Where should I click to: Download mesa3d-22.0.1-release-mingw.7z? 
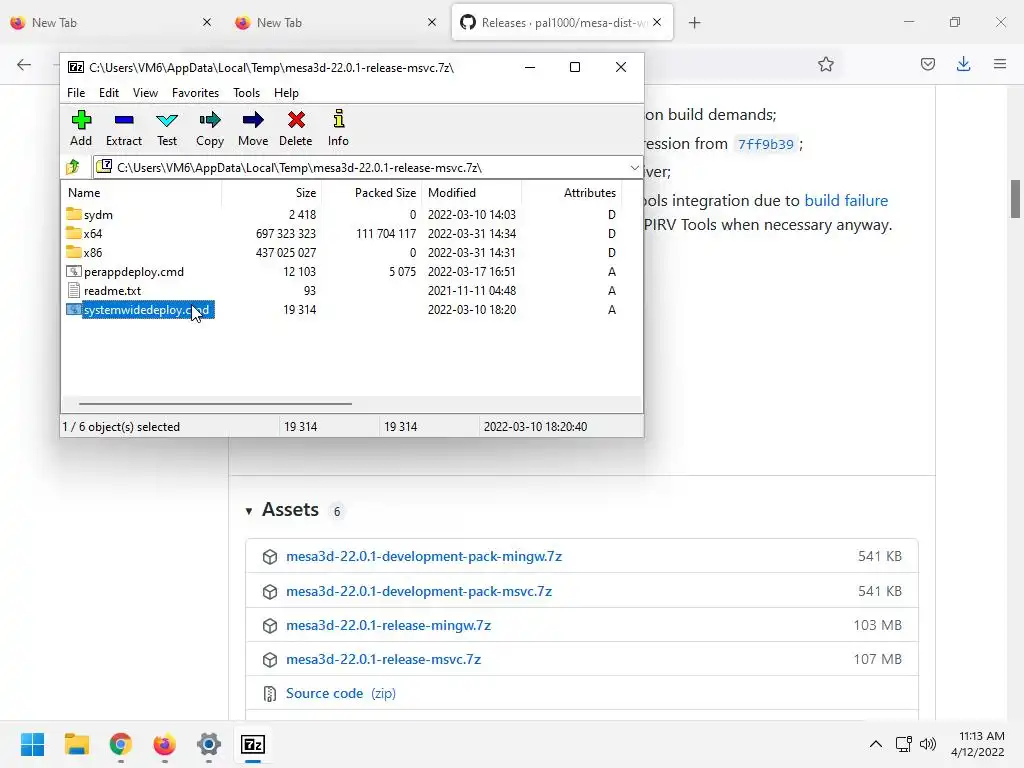pyautogui.click(x=389, y=625)
